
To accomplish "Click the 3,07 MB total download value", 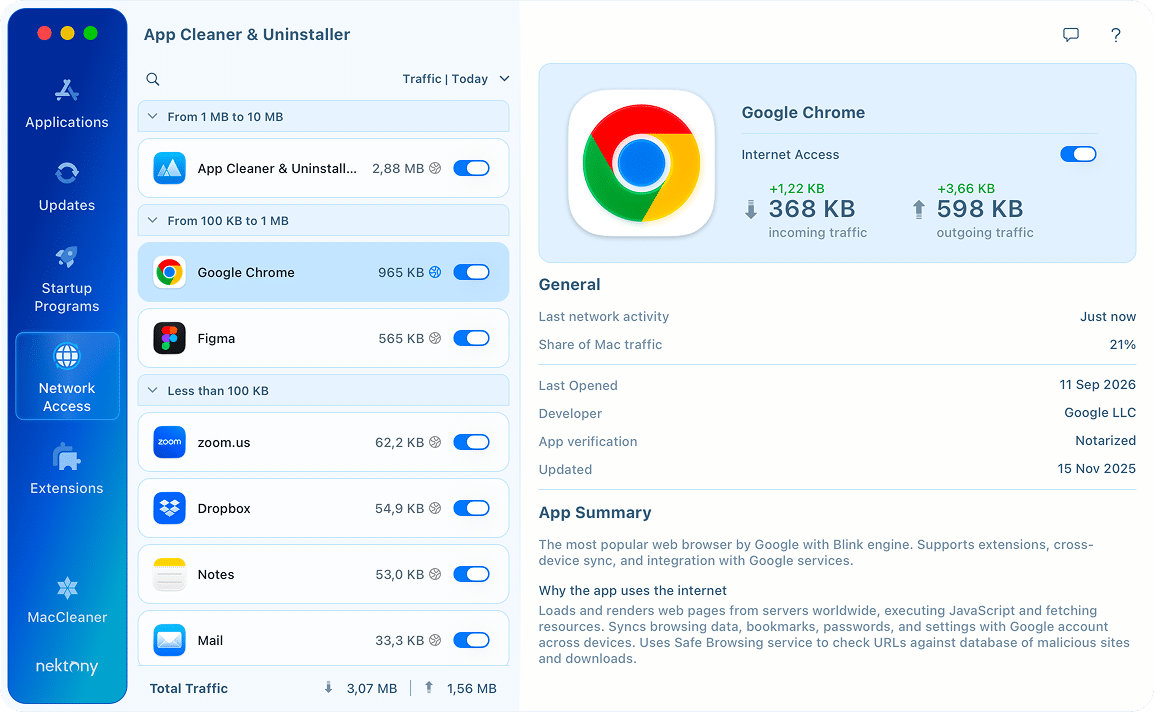I will [x=372, y=688].
